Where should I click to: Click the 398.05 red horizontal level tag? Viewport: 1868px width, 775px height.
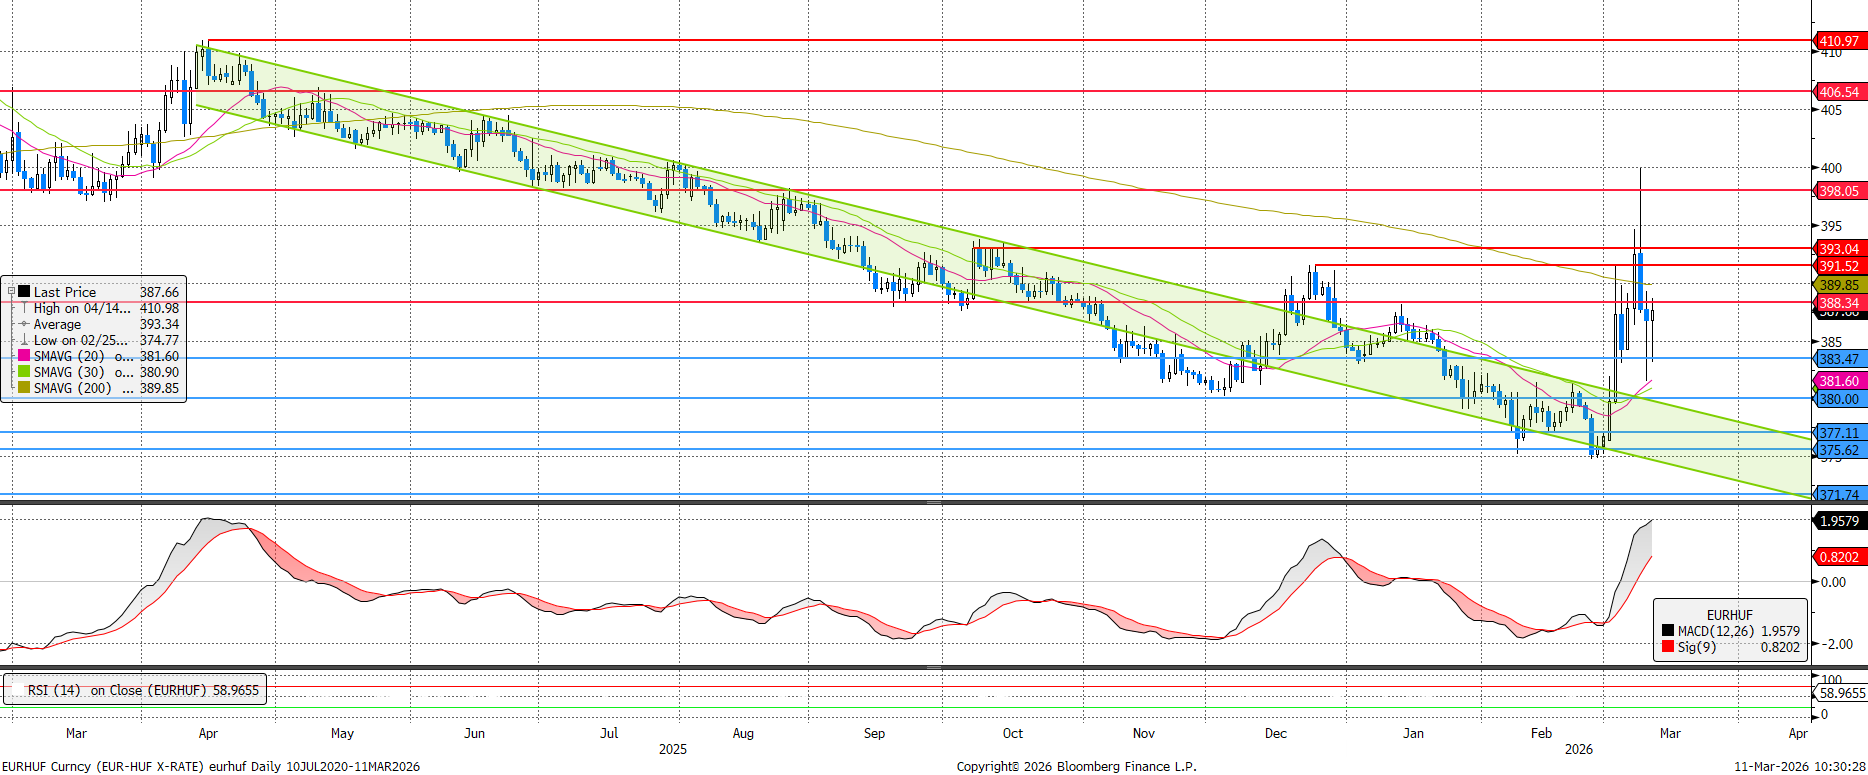pos(1838,191)
